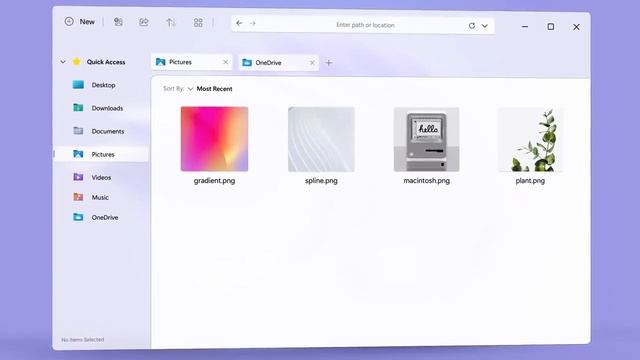This screenshot has width=640, height=360.
Task: Open the Sort By dropdown chevron
Action: [190, 89]
